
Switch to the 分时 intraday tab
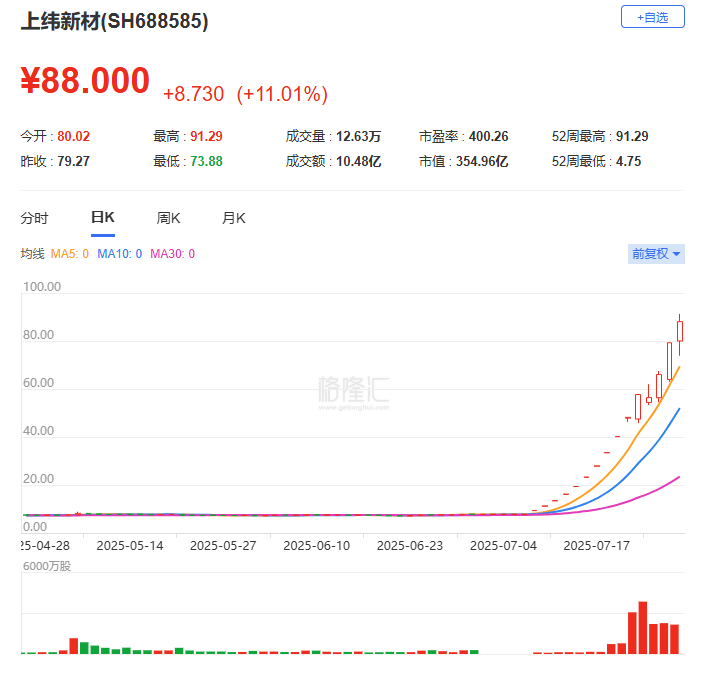coord(34,218)
